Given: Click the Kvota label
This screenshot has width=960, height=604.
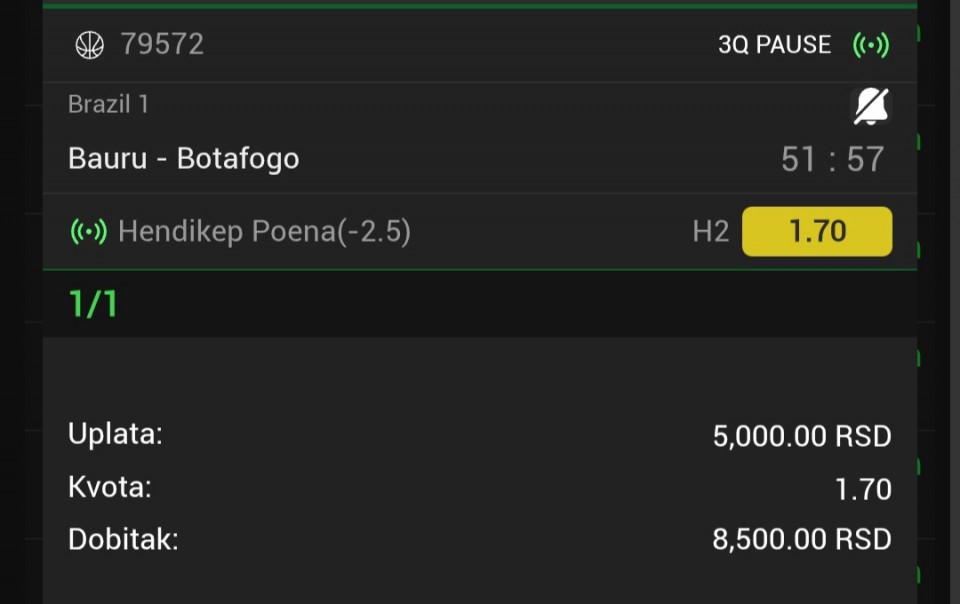Looking at the screenshot, I should pyautogui.click(x=110, y=487).
